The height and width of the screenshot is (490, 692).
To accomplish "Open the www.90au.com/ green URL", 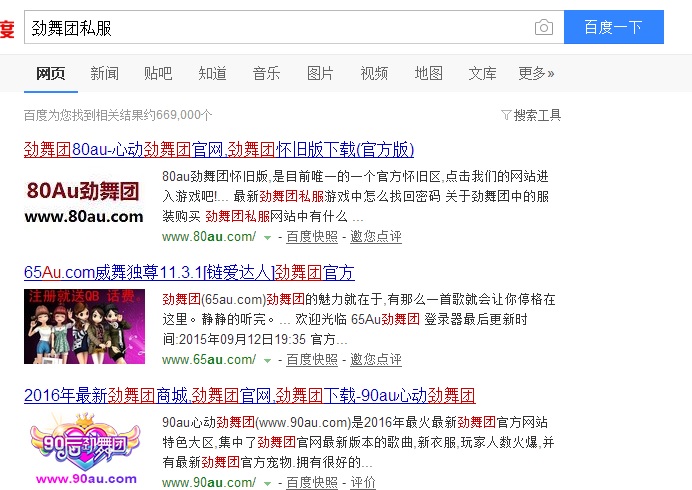I will click(x=209, y=482).
